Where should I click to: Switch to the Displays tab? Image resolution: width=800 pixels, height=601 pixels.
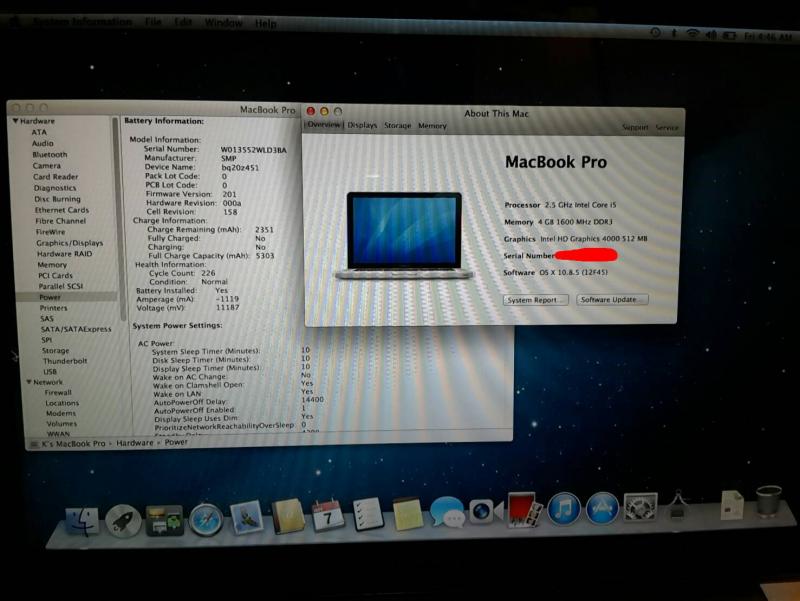(362, 126)
